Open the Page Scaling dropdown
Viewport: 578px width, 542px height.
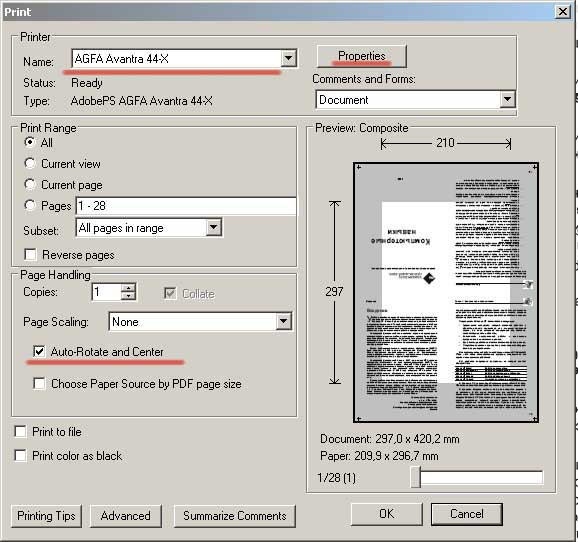(284, 322)
